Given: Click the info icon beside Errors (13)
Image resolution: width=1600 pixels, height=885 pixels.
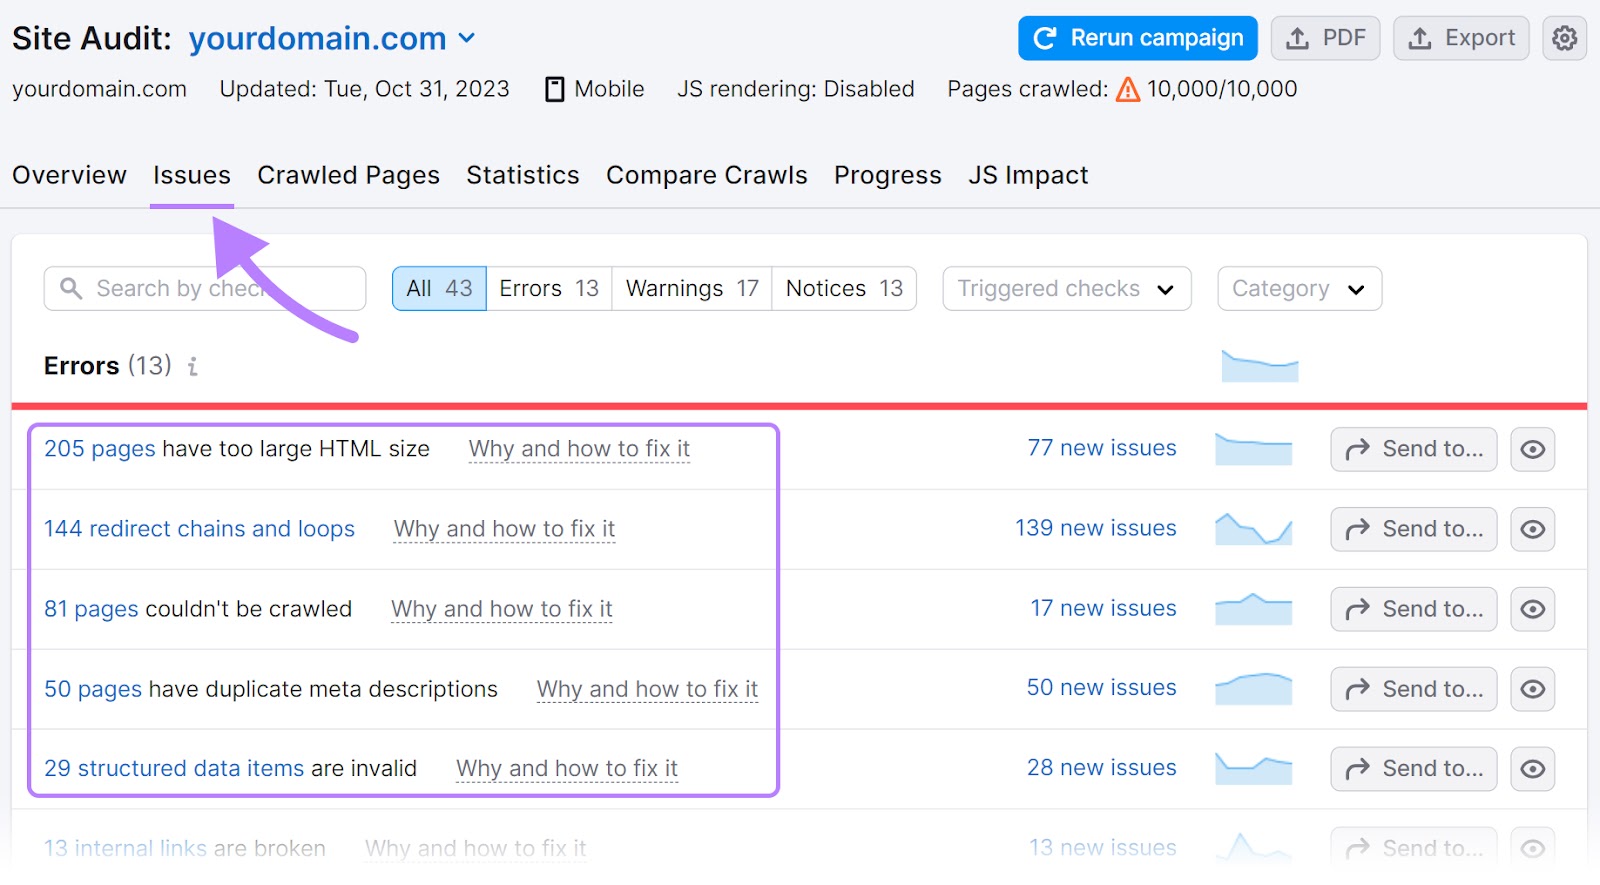Looking at the screenshot, I should pos(193,367).
